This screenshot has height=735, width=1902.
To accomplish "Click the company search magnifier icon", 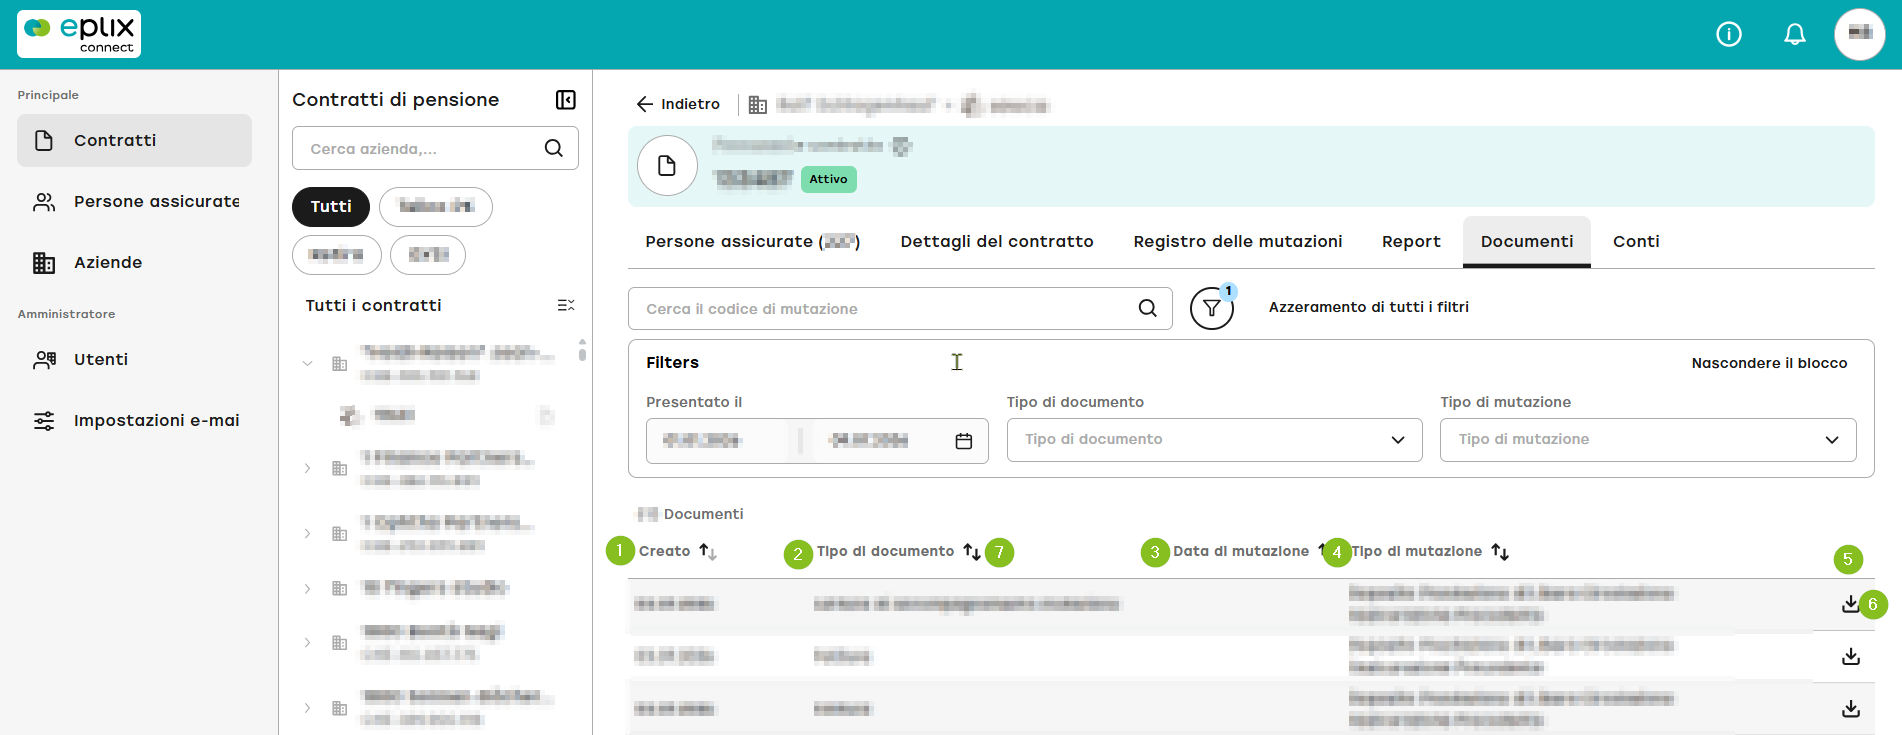I will (554, 148).
